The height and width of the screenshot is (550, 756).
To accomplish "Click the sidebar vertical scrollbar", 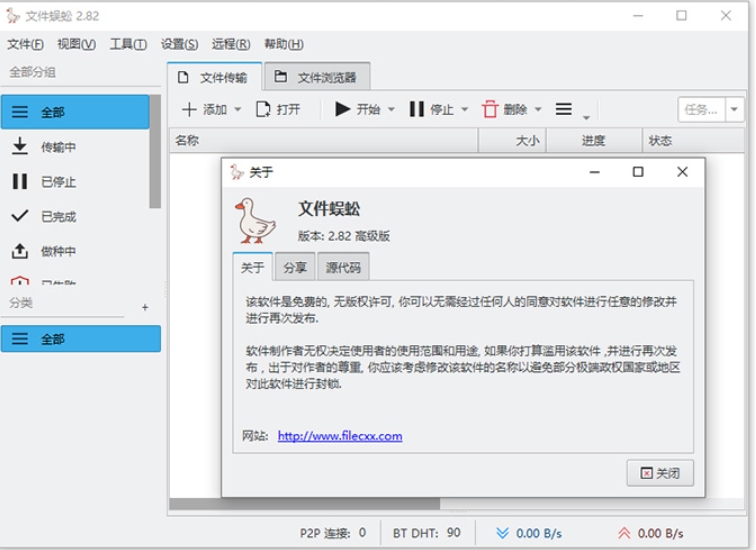I will (x=155, y=150).
